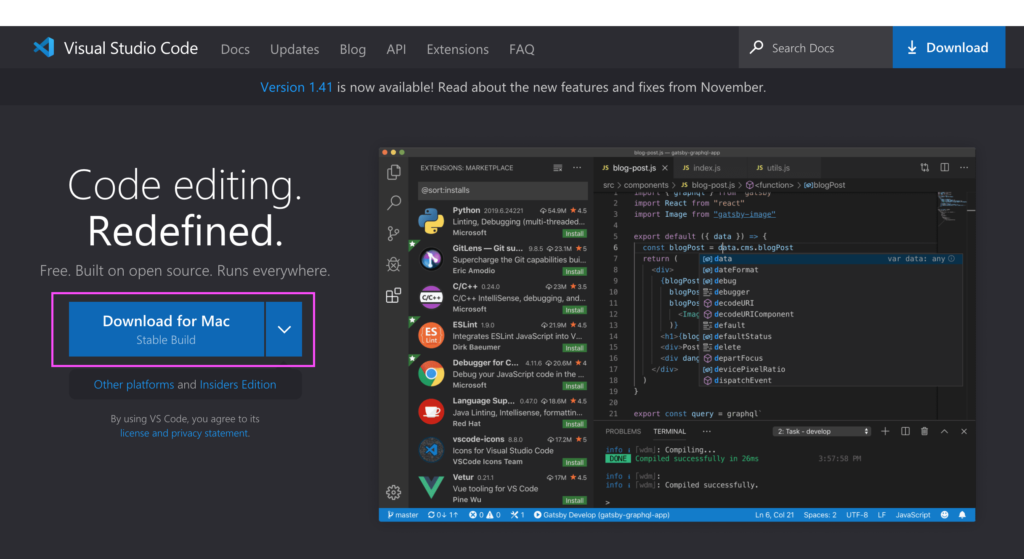
Task: Click the sync changes status bar icon
Action: [x=443, y=515]
